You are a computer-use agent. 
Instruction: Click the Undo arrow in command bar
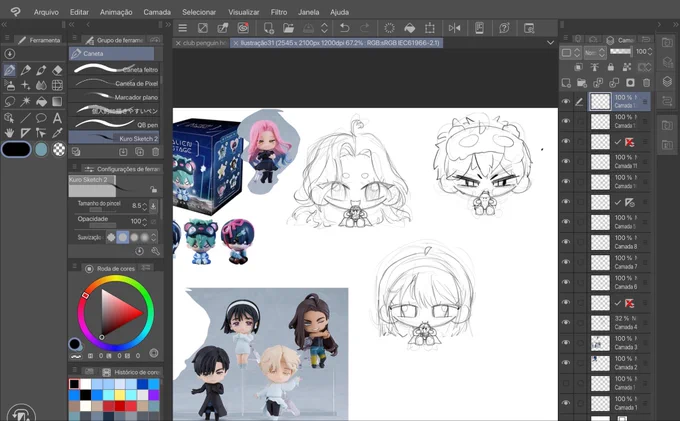point(345,28)
